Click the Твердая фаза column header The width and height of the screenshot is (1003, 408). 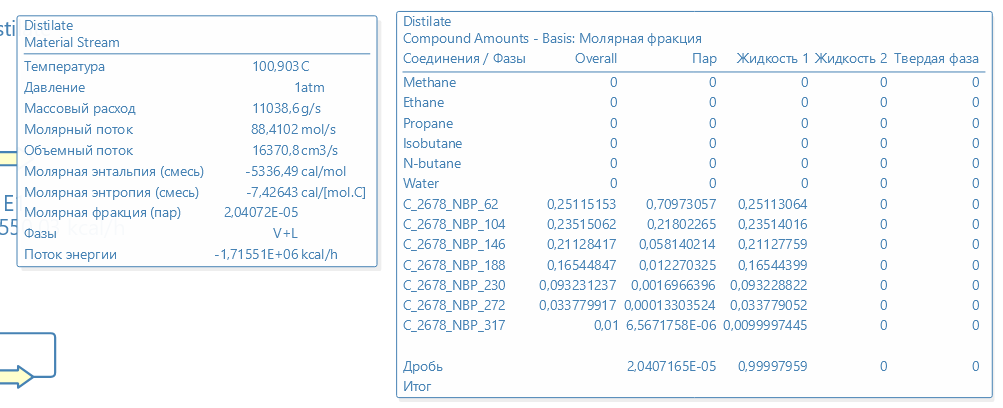(936, 59)
